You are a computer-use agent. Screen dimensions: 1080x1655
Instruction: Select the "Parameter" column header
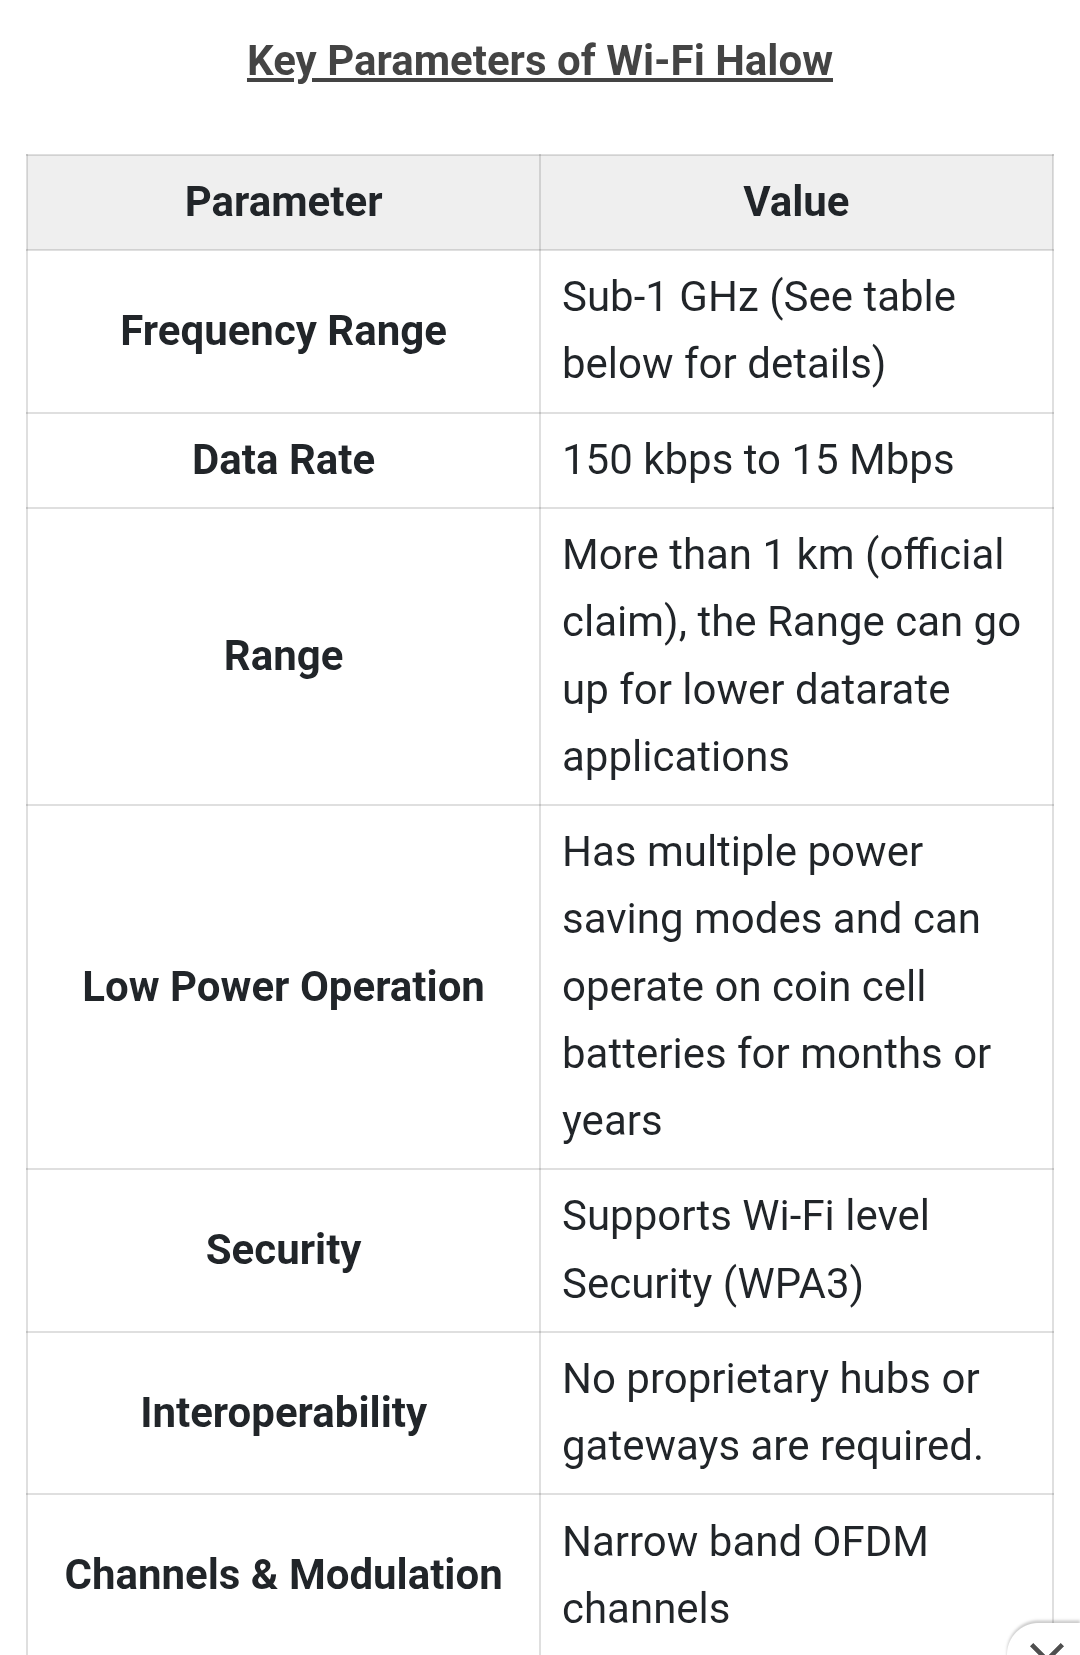[x=283, y=202]
